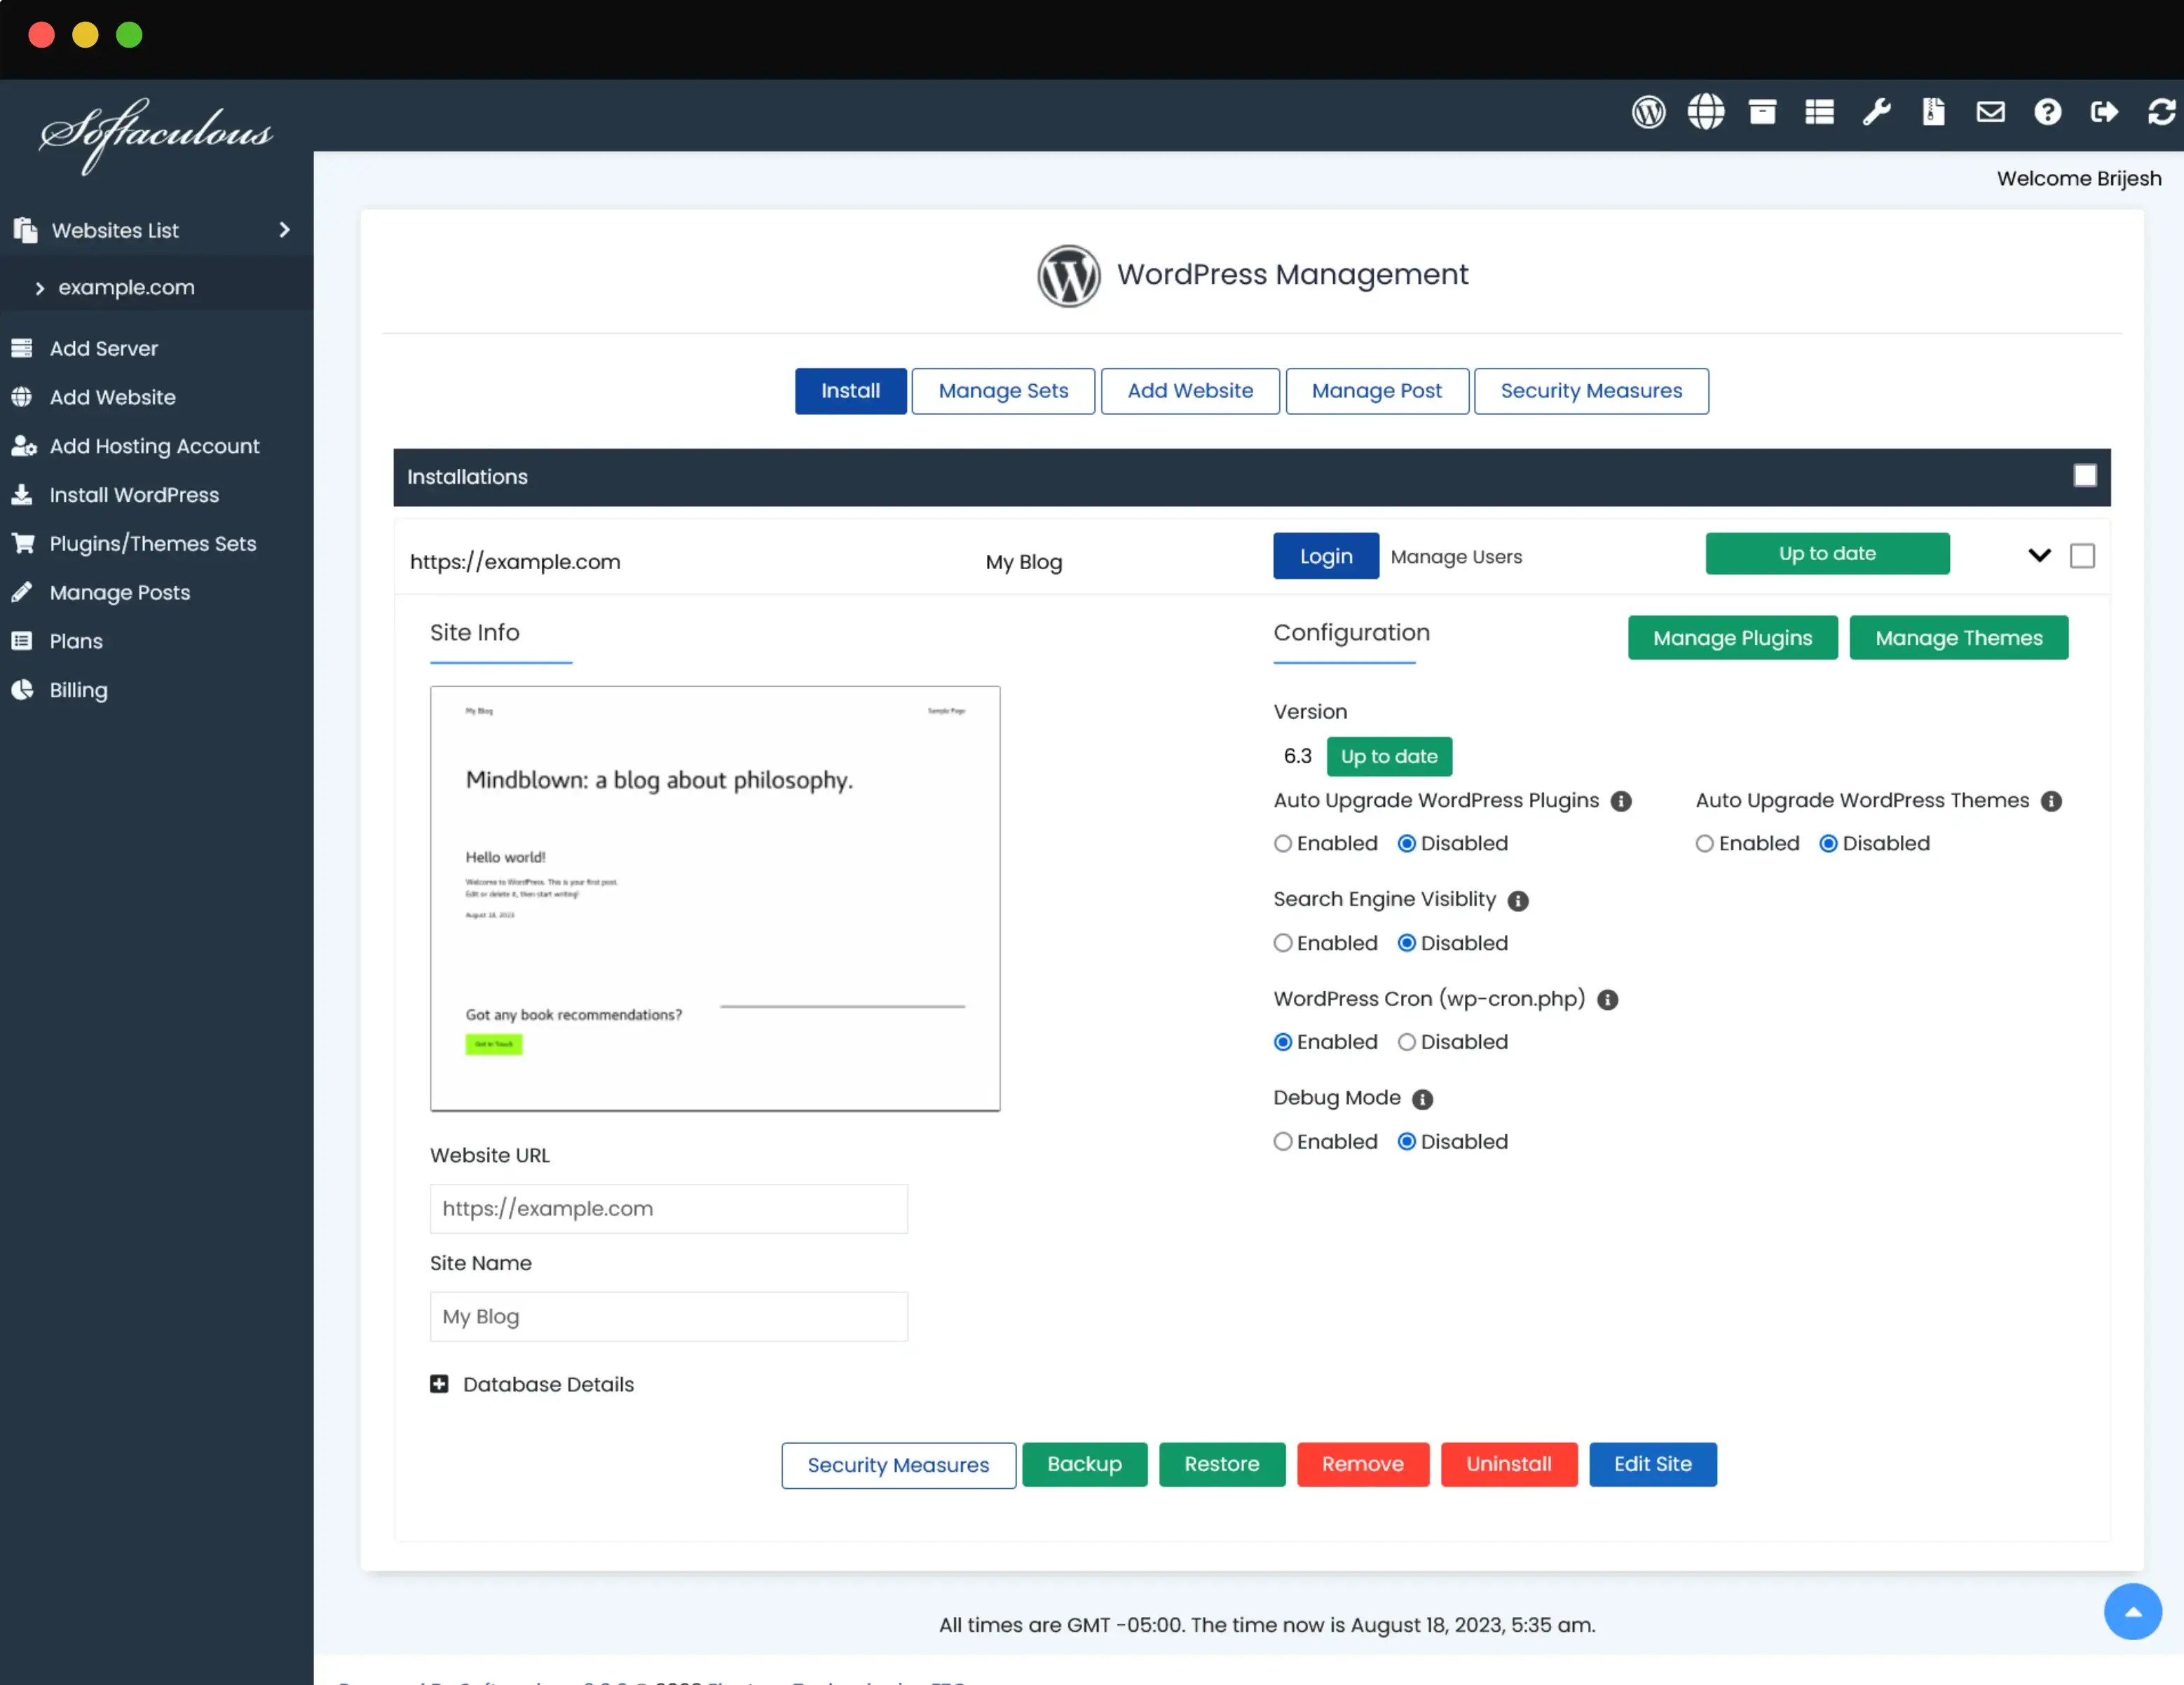Screen dimensions: 2184x1685
Task: Open the Manage Users link
Action: tap(1456, 557)
